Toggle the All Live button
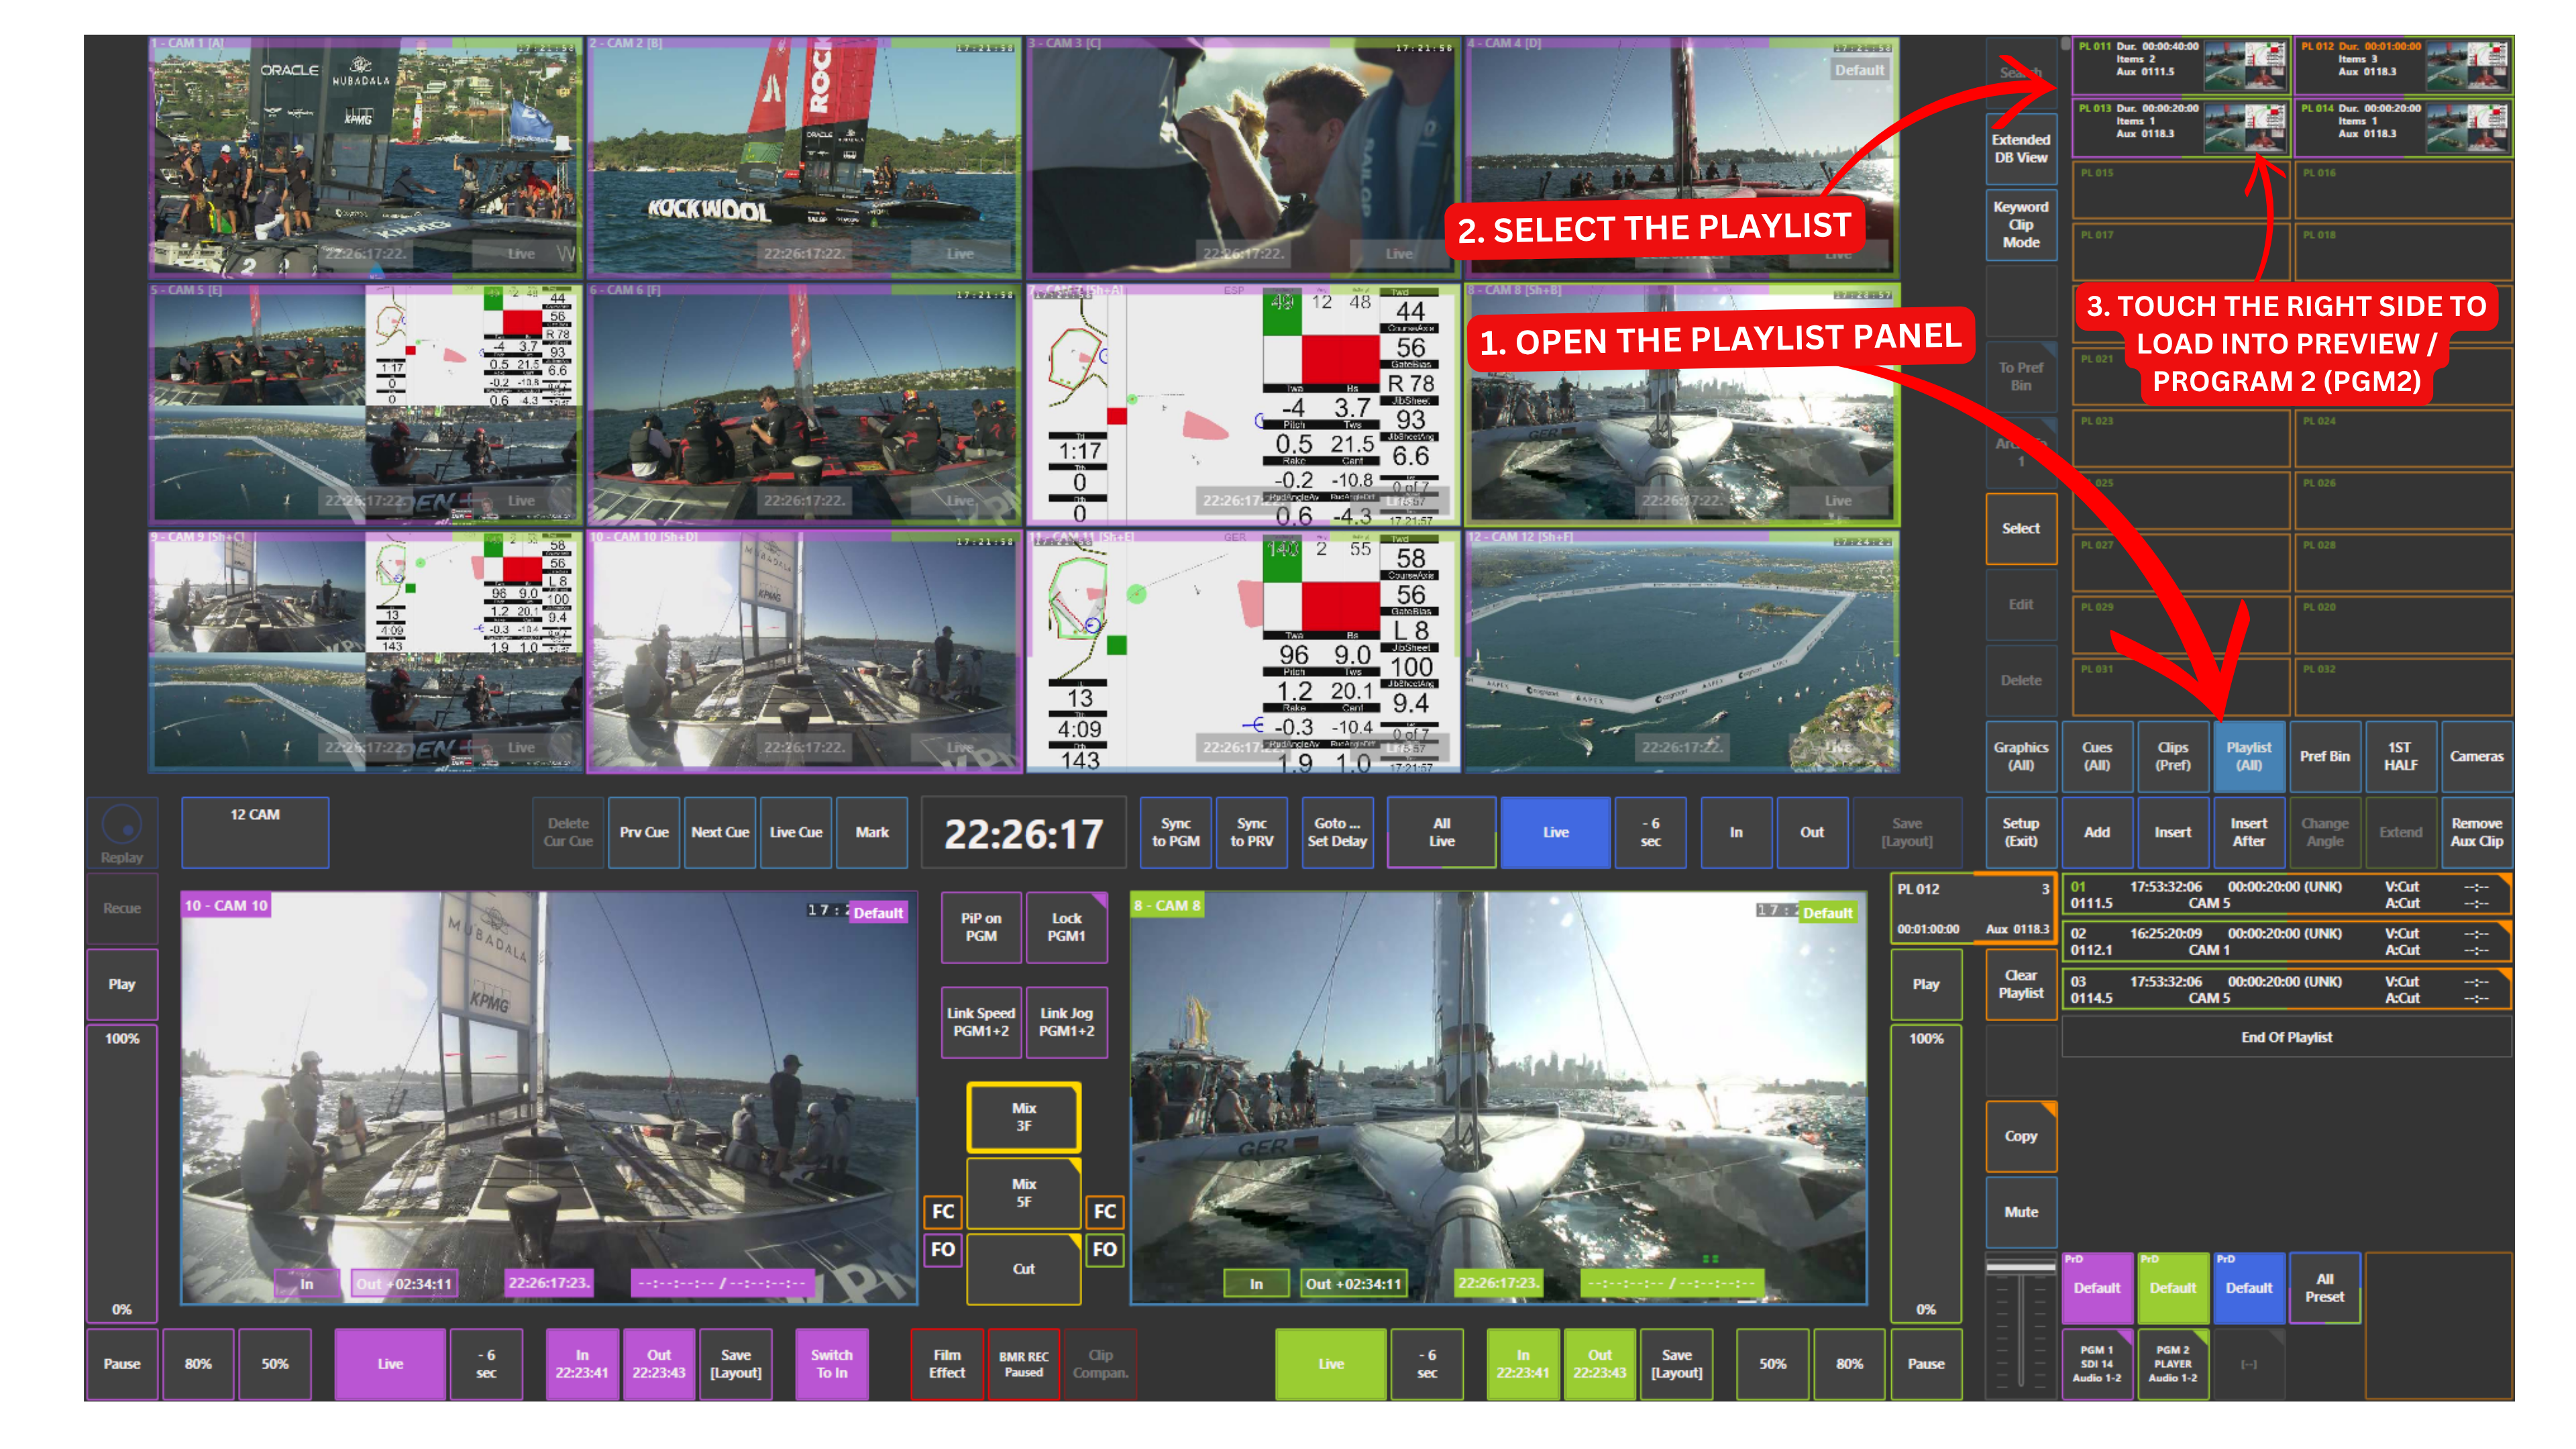 [1442, 832]
